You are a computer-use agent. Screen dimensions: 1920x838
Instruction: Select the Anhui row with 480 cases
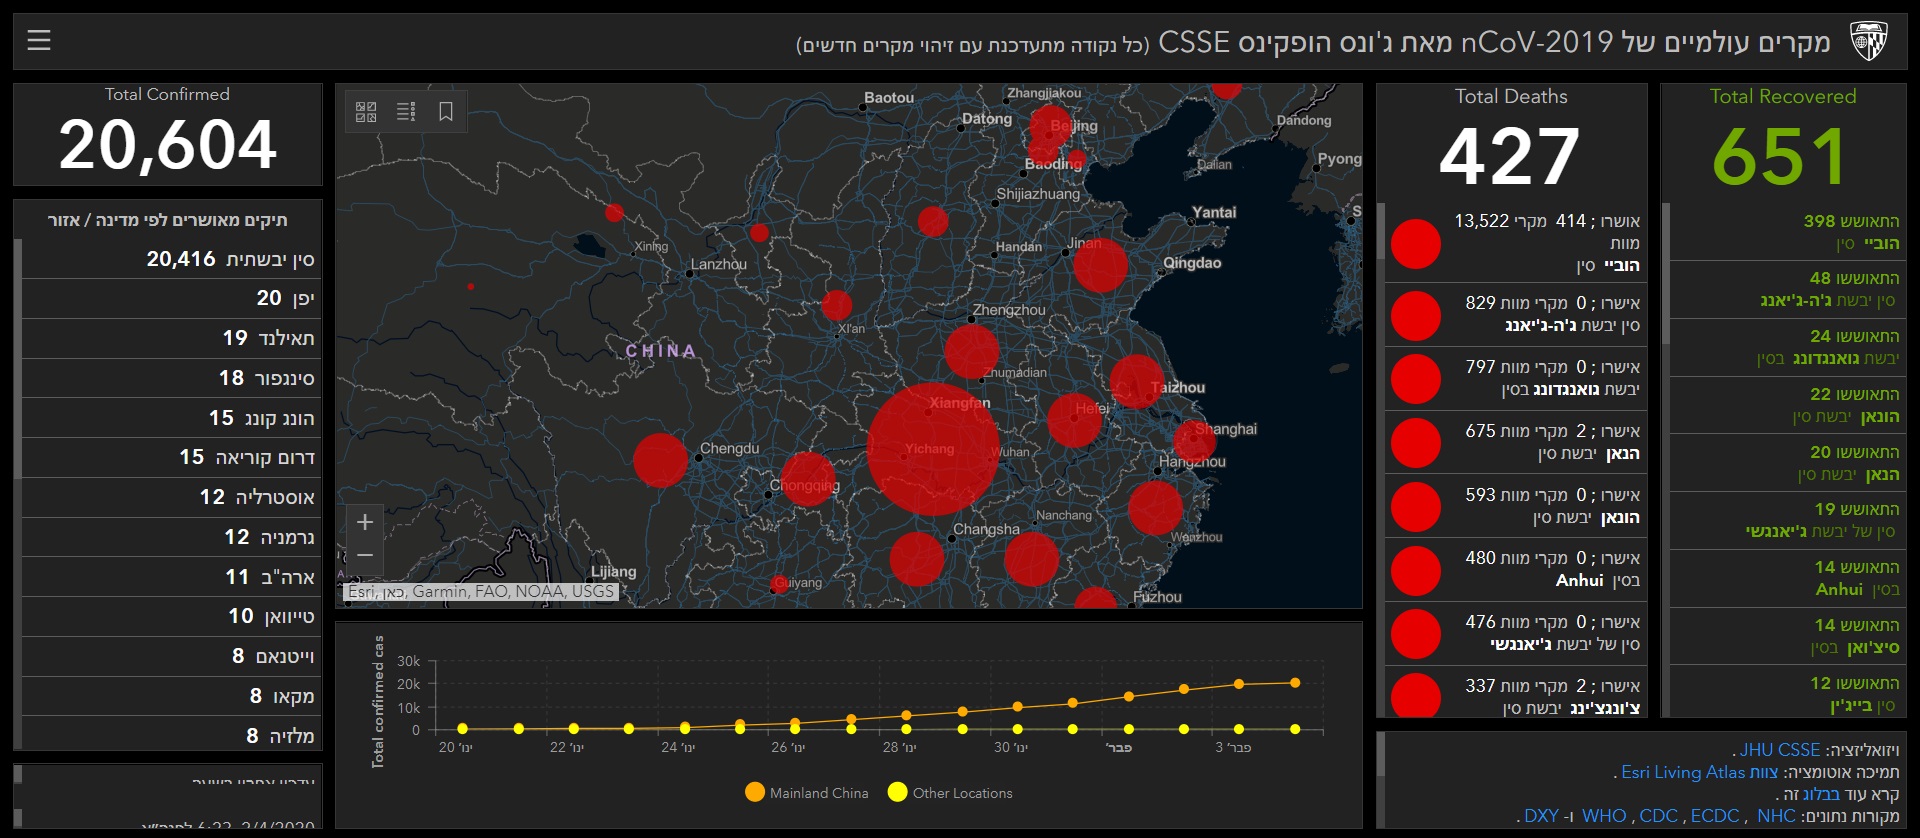pyautogui.click(x=1514, y=570)
